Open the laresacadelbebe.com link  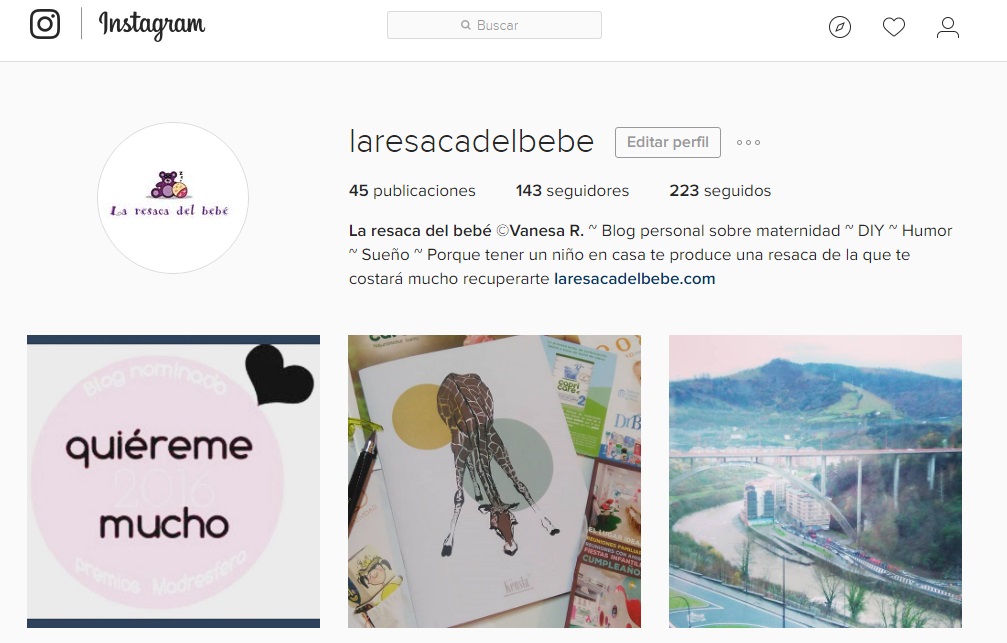634,279
